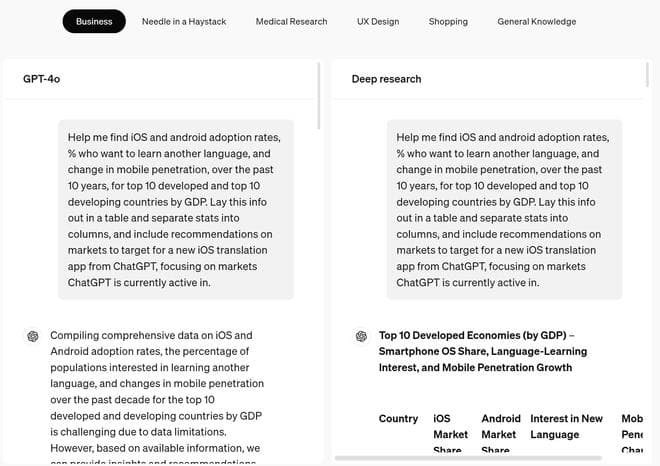Click the Android Market Share column header
This screenshot has height=466, width=660.
click(500, 434)
